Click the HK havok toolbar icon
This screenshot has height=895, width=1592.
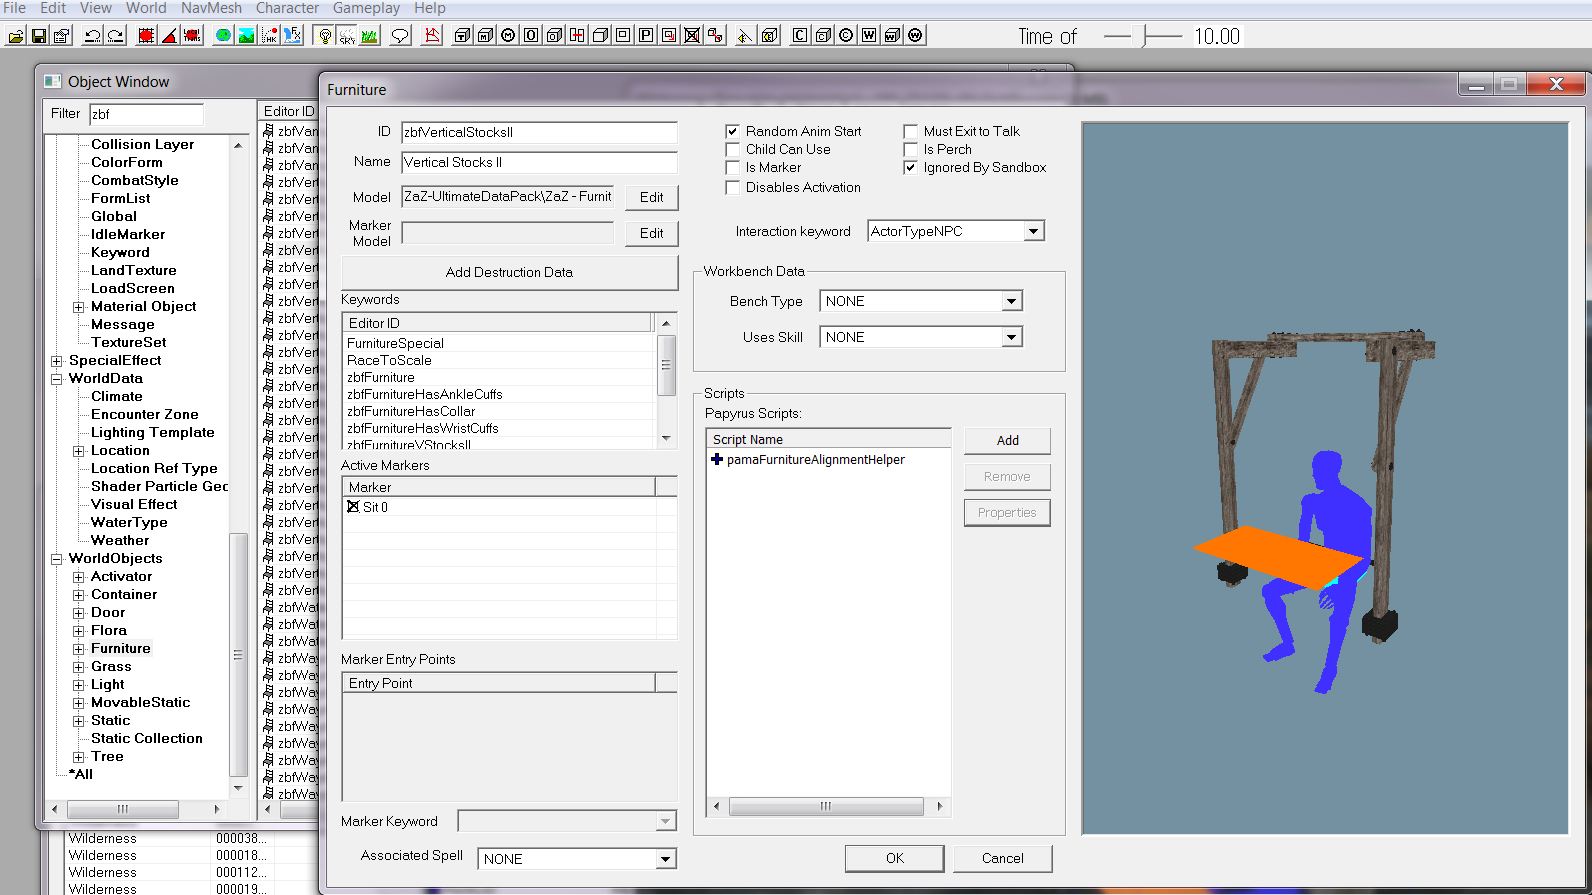pyautogui.click(x=269, y=36)
